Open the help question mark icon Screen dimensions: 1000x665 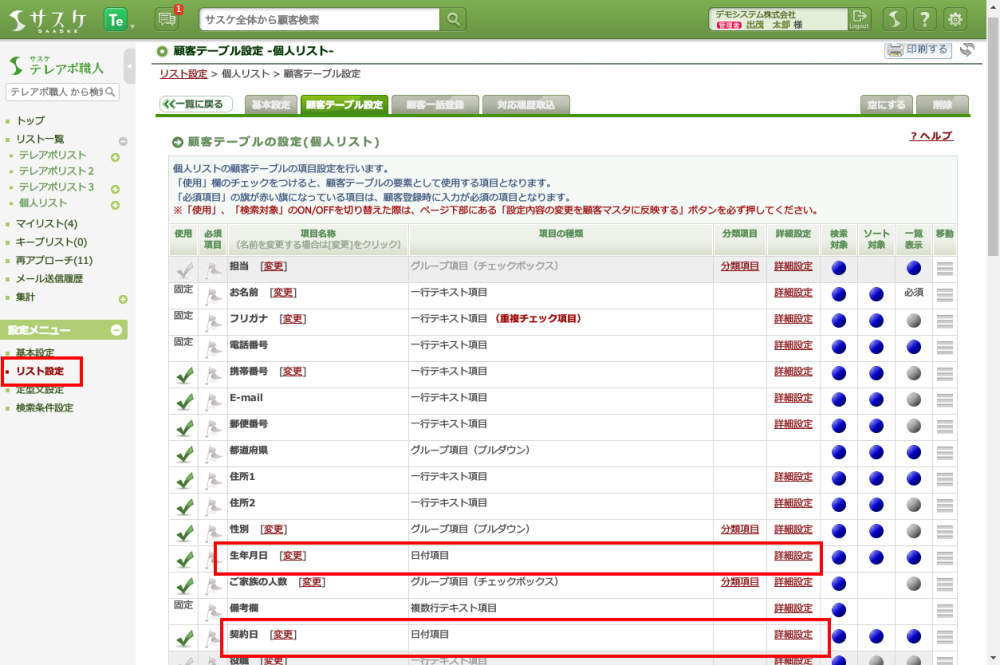pos(925,19)
